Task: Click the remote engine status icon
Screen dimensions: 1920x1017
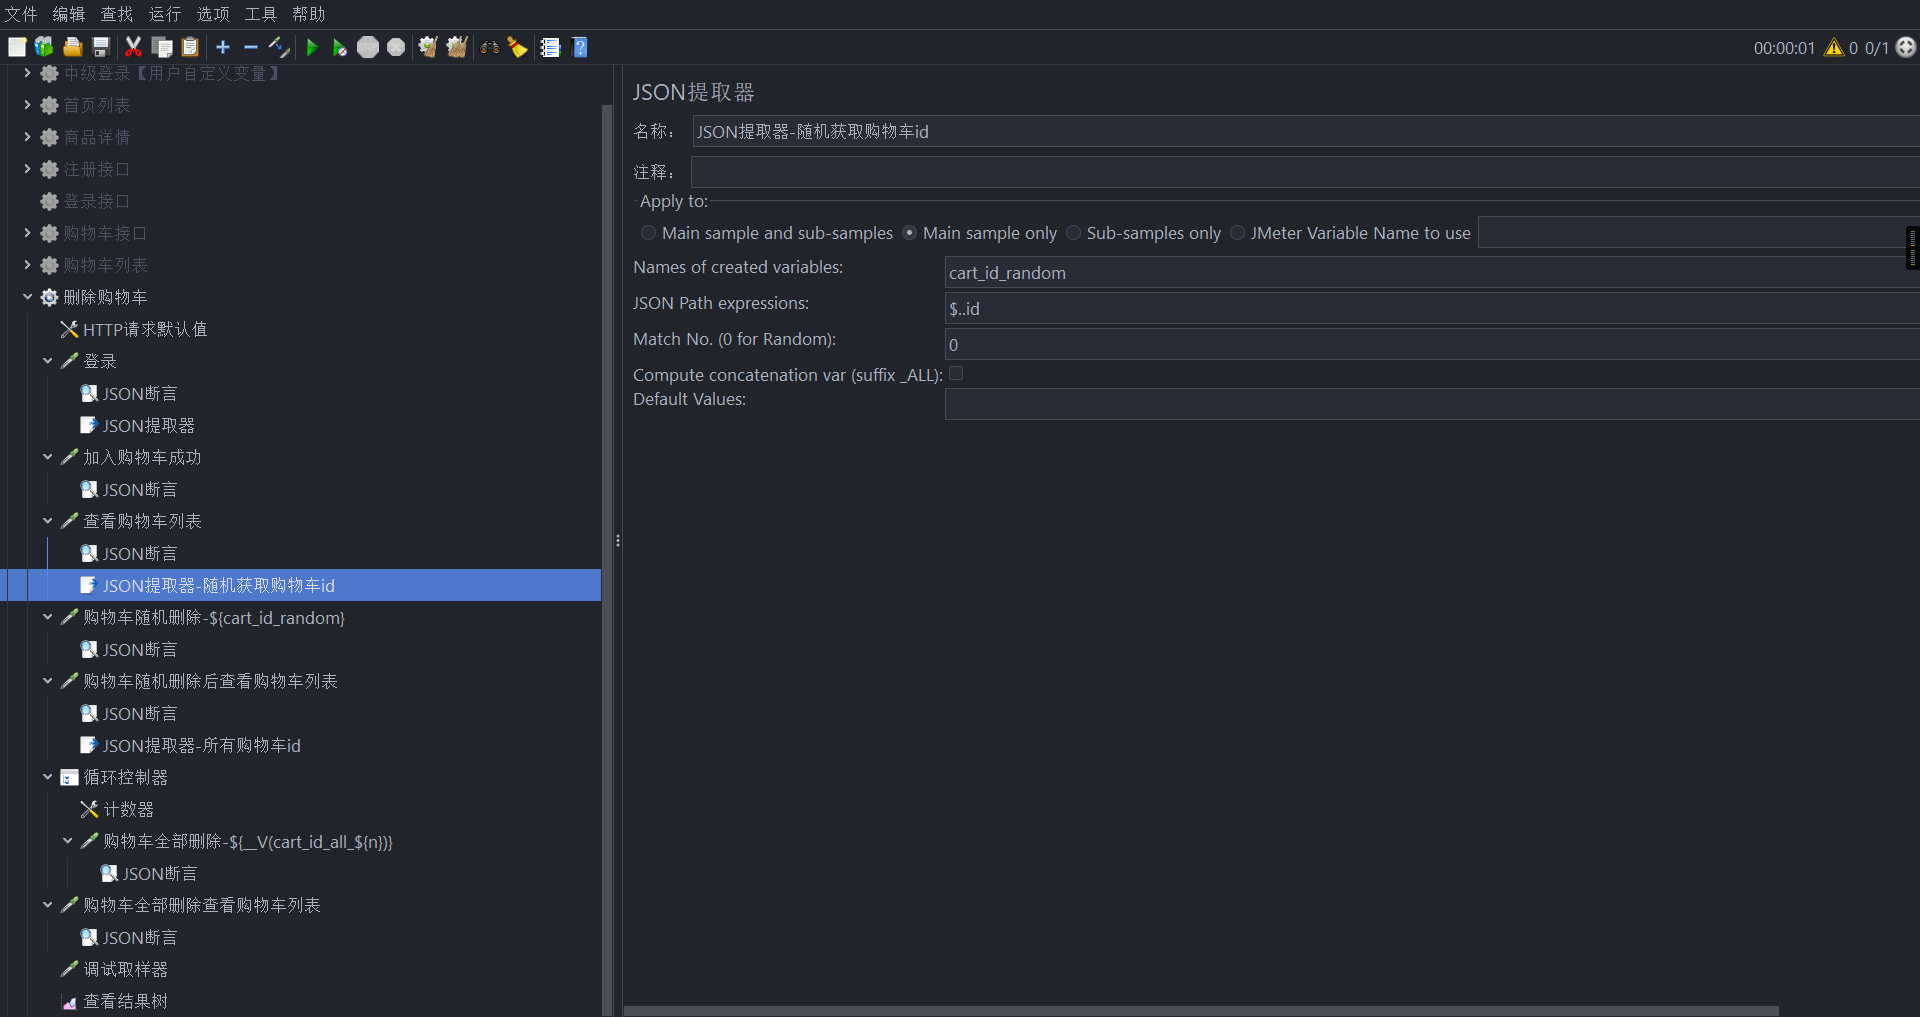Action: point(1906,47)
